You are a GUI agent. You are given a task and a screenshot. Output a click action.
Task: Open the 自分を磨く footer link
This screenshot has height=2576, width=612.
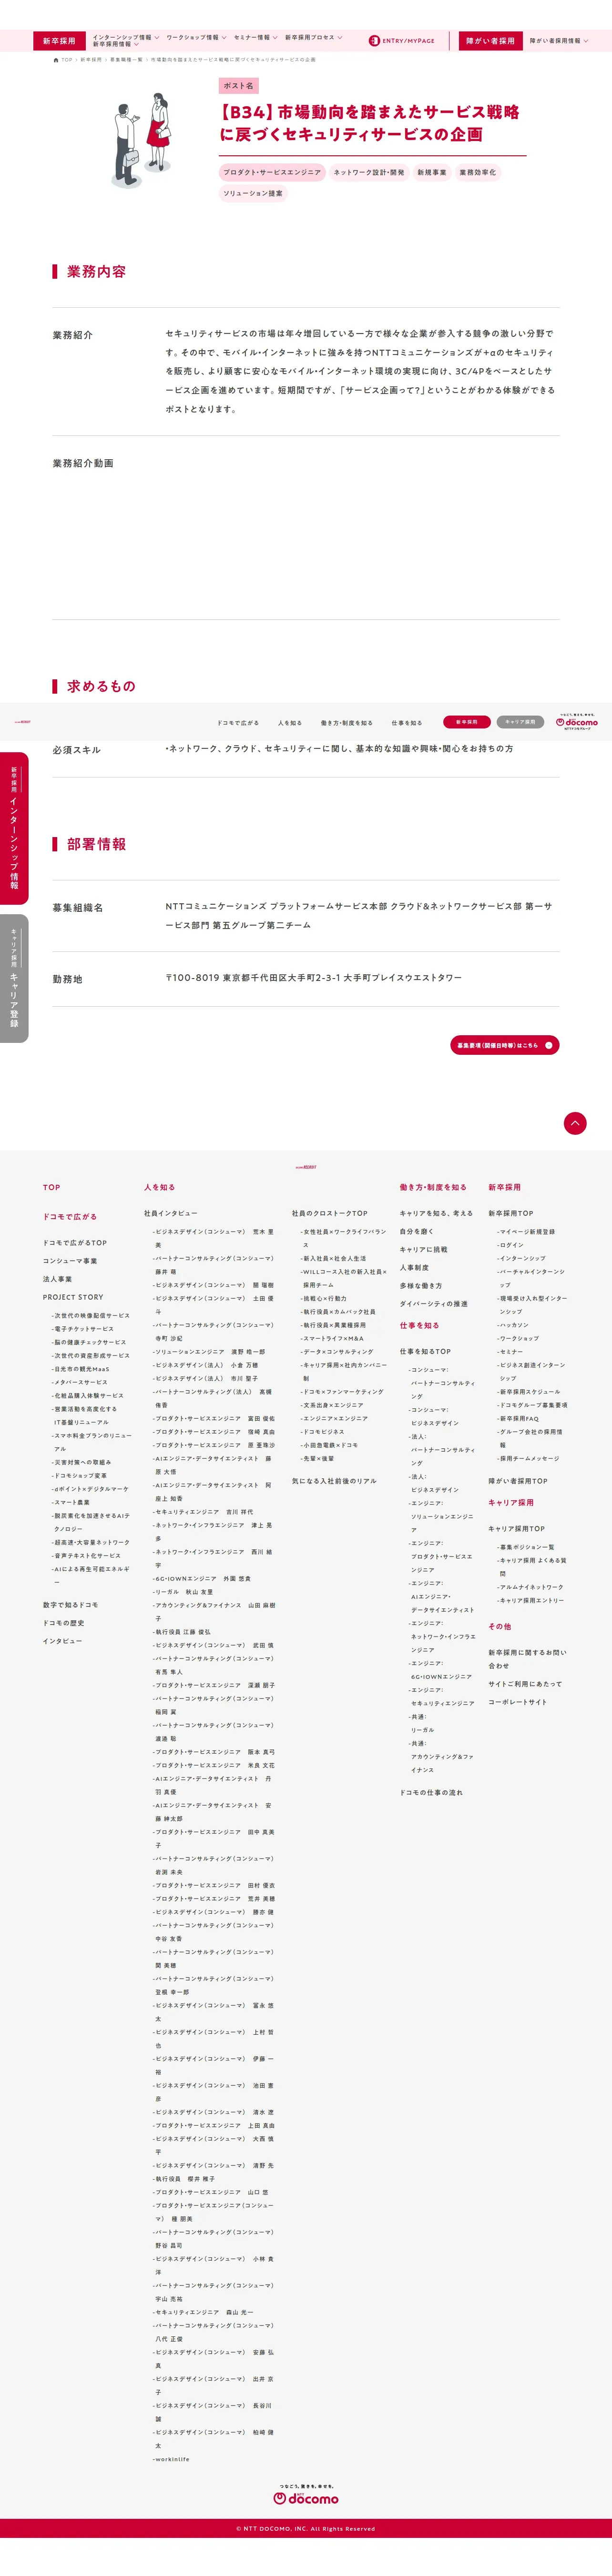click(x=417, y=1231)
